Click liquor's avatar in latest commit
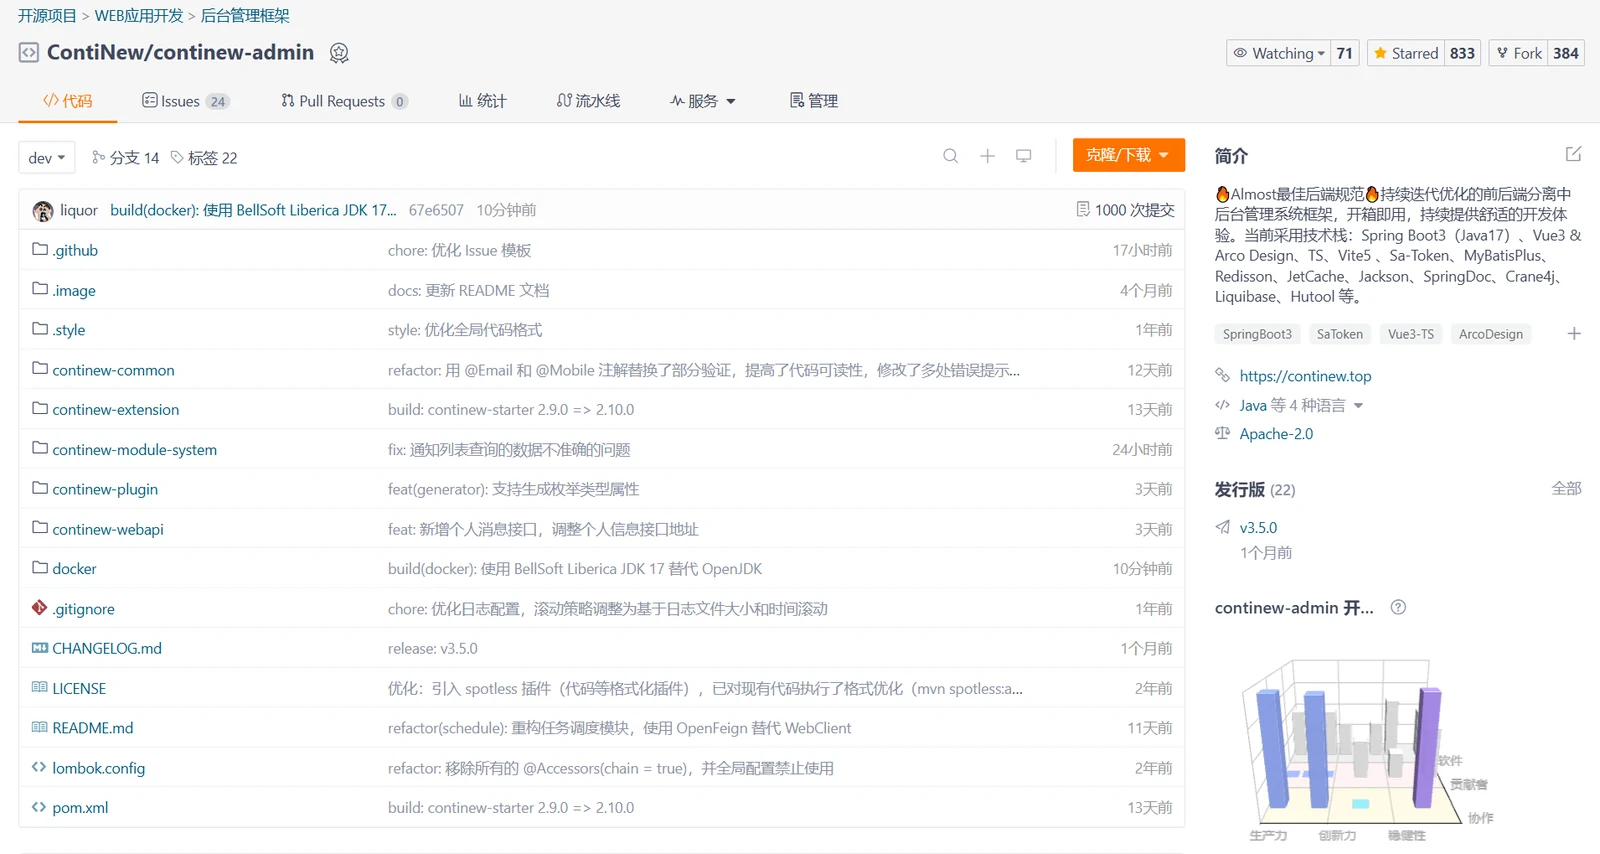 click(x=43, y=211)
